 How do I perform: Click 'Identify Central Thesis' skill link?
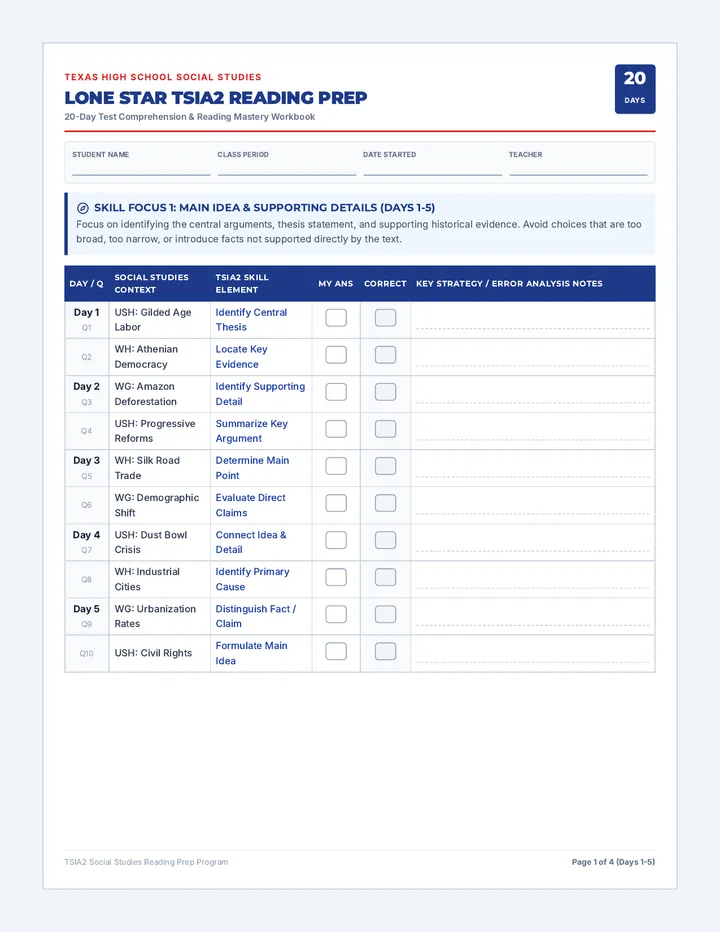pyautogui.click(x=251, y=320)
